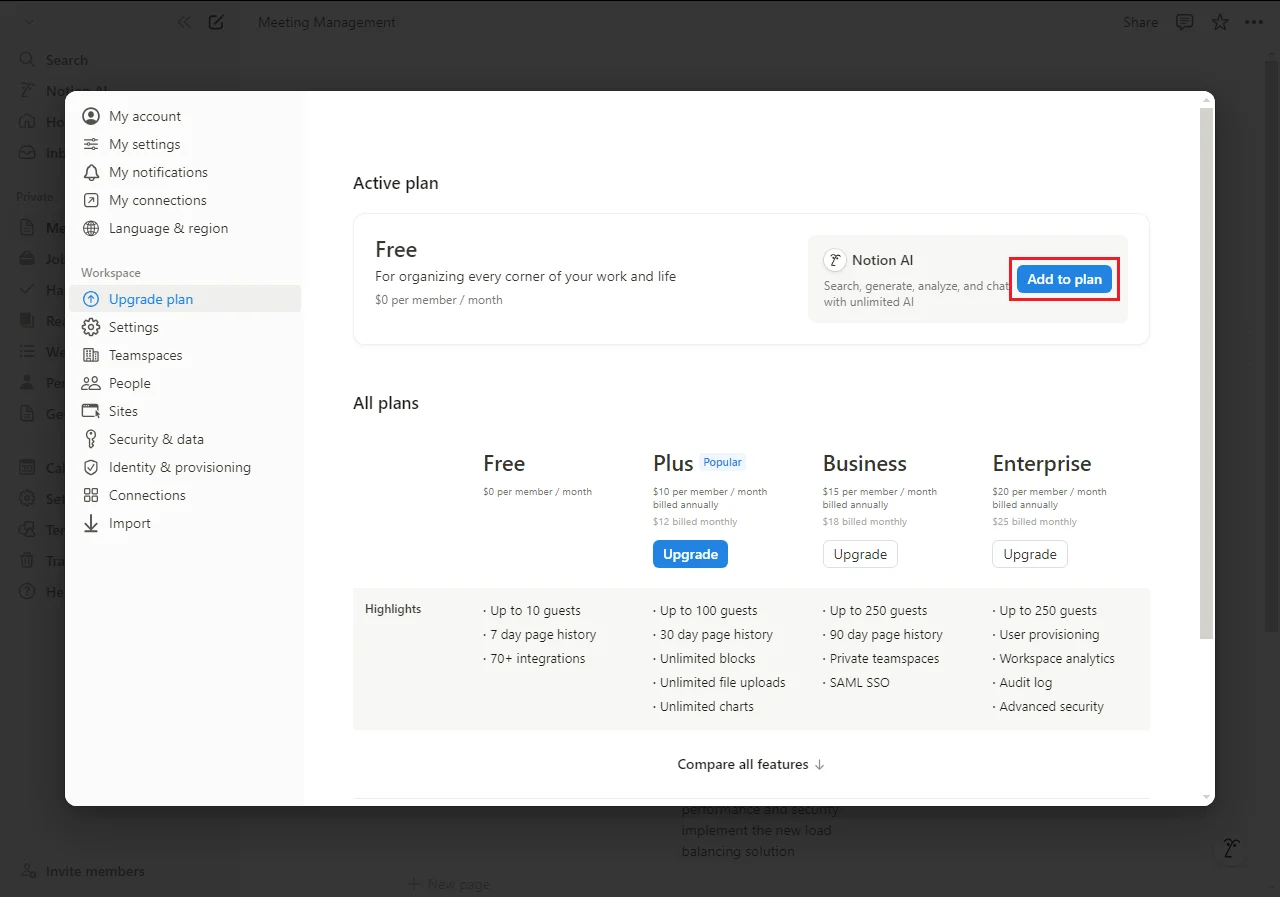Open My settings section
The image size is (1280, 897).
click(x=185, y=144)
